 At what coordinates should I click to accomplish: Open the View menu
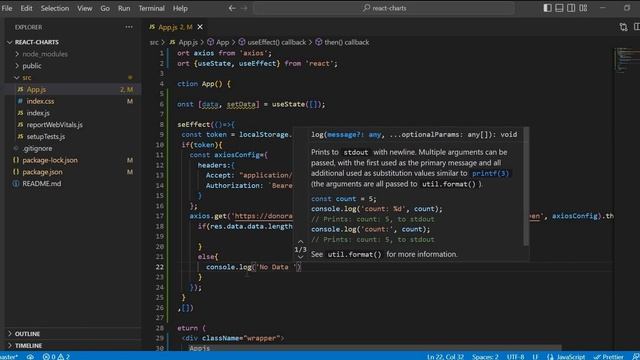pyautogui.click(x=84, y=8)
